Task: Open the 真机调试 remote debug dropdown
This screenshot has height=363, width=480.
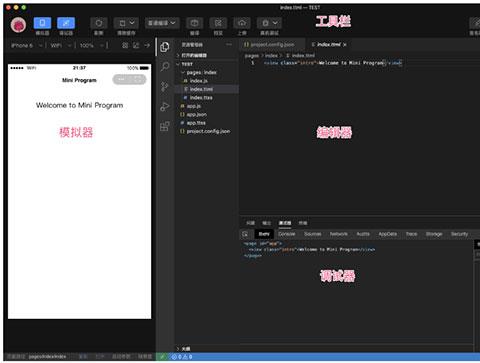Action: tap(269, 23)
